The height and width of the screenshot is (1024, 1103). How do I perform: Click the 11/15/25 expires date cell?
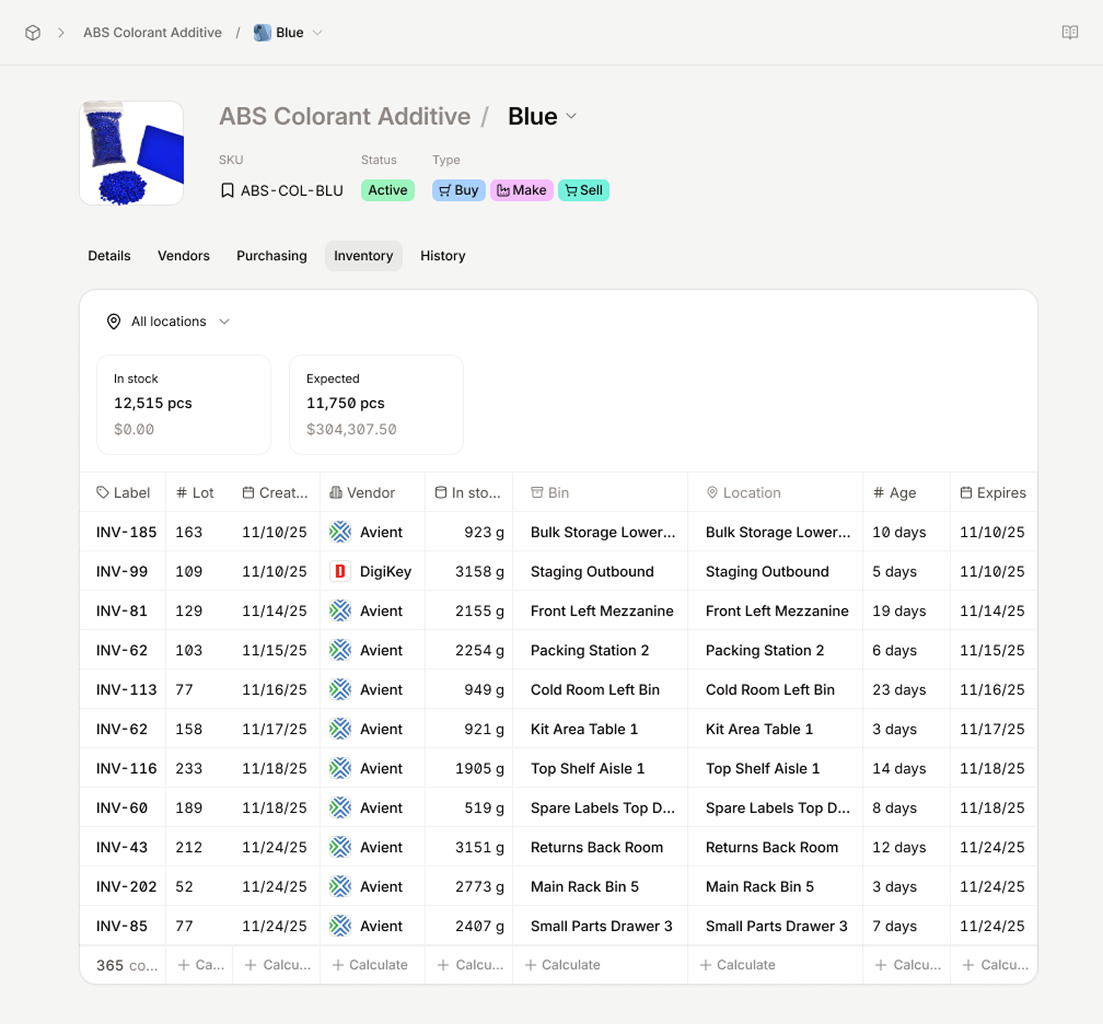992,651
